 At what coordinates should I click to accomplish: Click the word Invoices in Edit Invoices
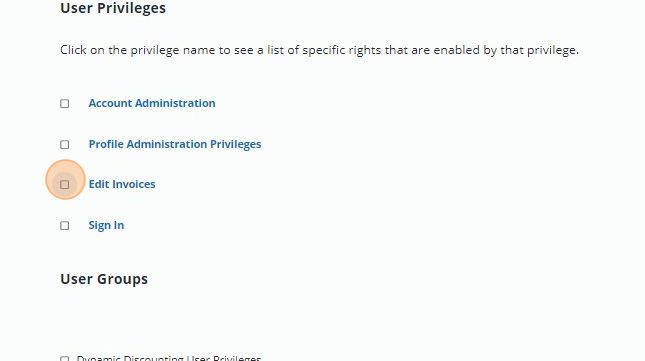pos(133,184)
